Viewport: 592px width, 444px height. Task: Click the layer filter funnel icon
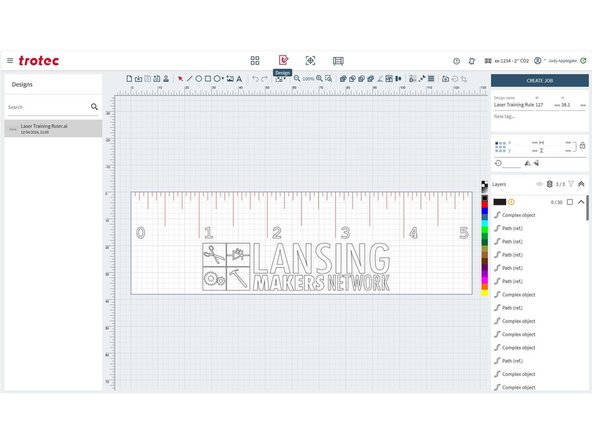tap(571, 184)
